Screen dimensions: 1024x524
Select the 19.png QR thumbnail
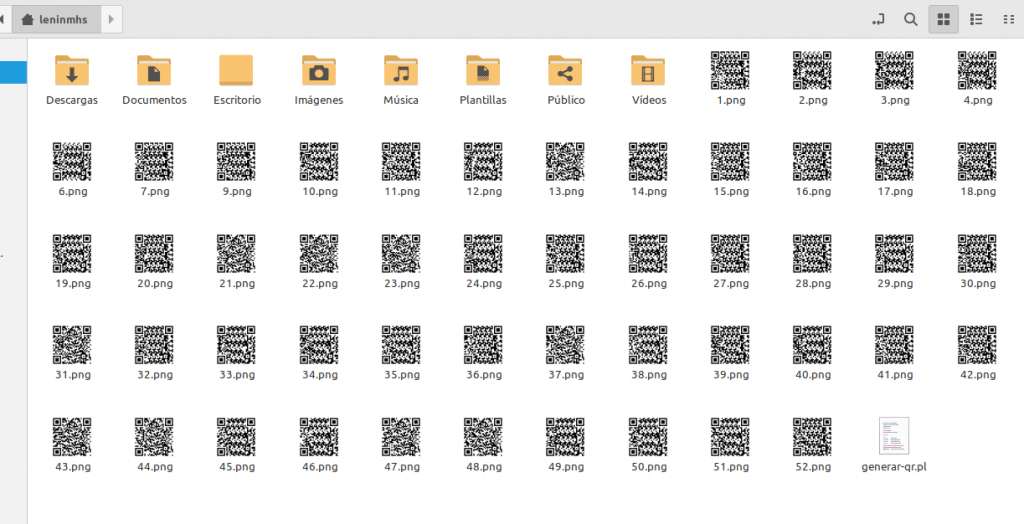72,254
